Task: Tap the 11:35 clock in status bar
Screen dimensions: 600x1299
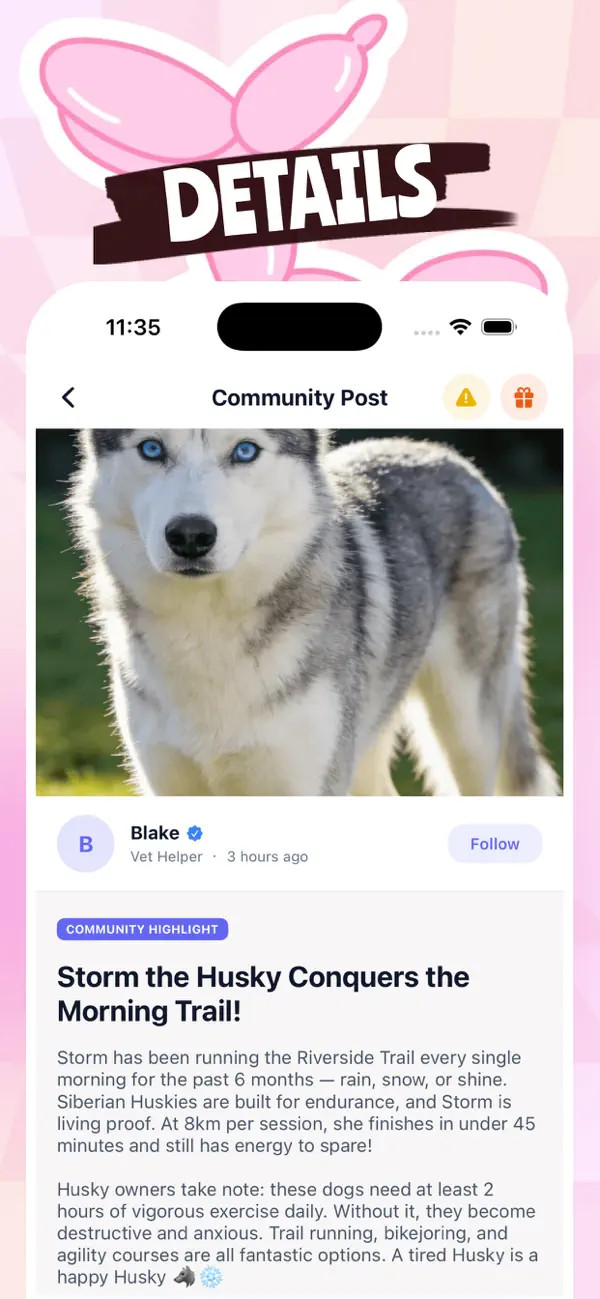Action: point(133,327)
